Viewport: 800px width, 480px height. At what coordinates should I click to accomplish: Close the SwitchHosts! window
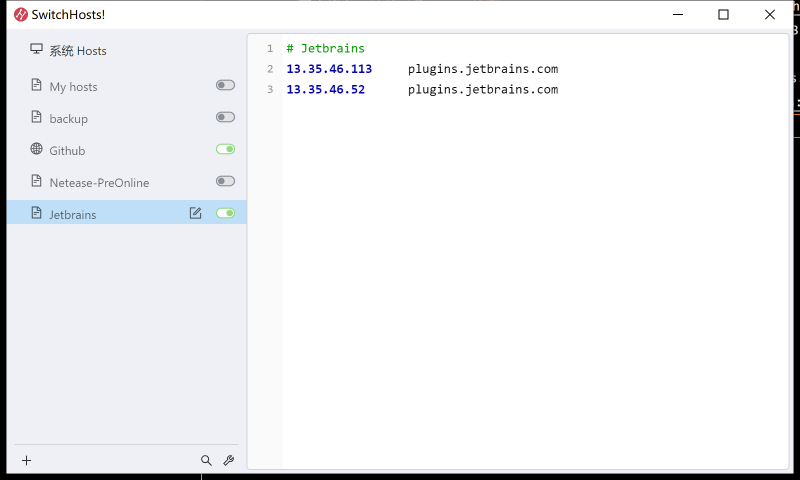pyautogui.click(x=770, y=15)
